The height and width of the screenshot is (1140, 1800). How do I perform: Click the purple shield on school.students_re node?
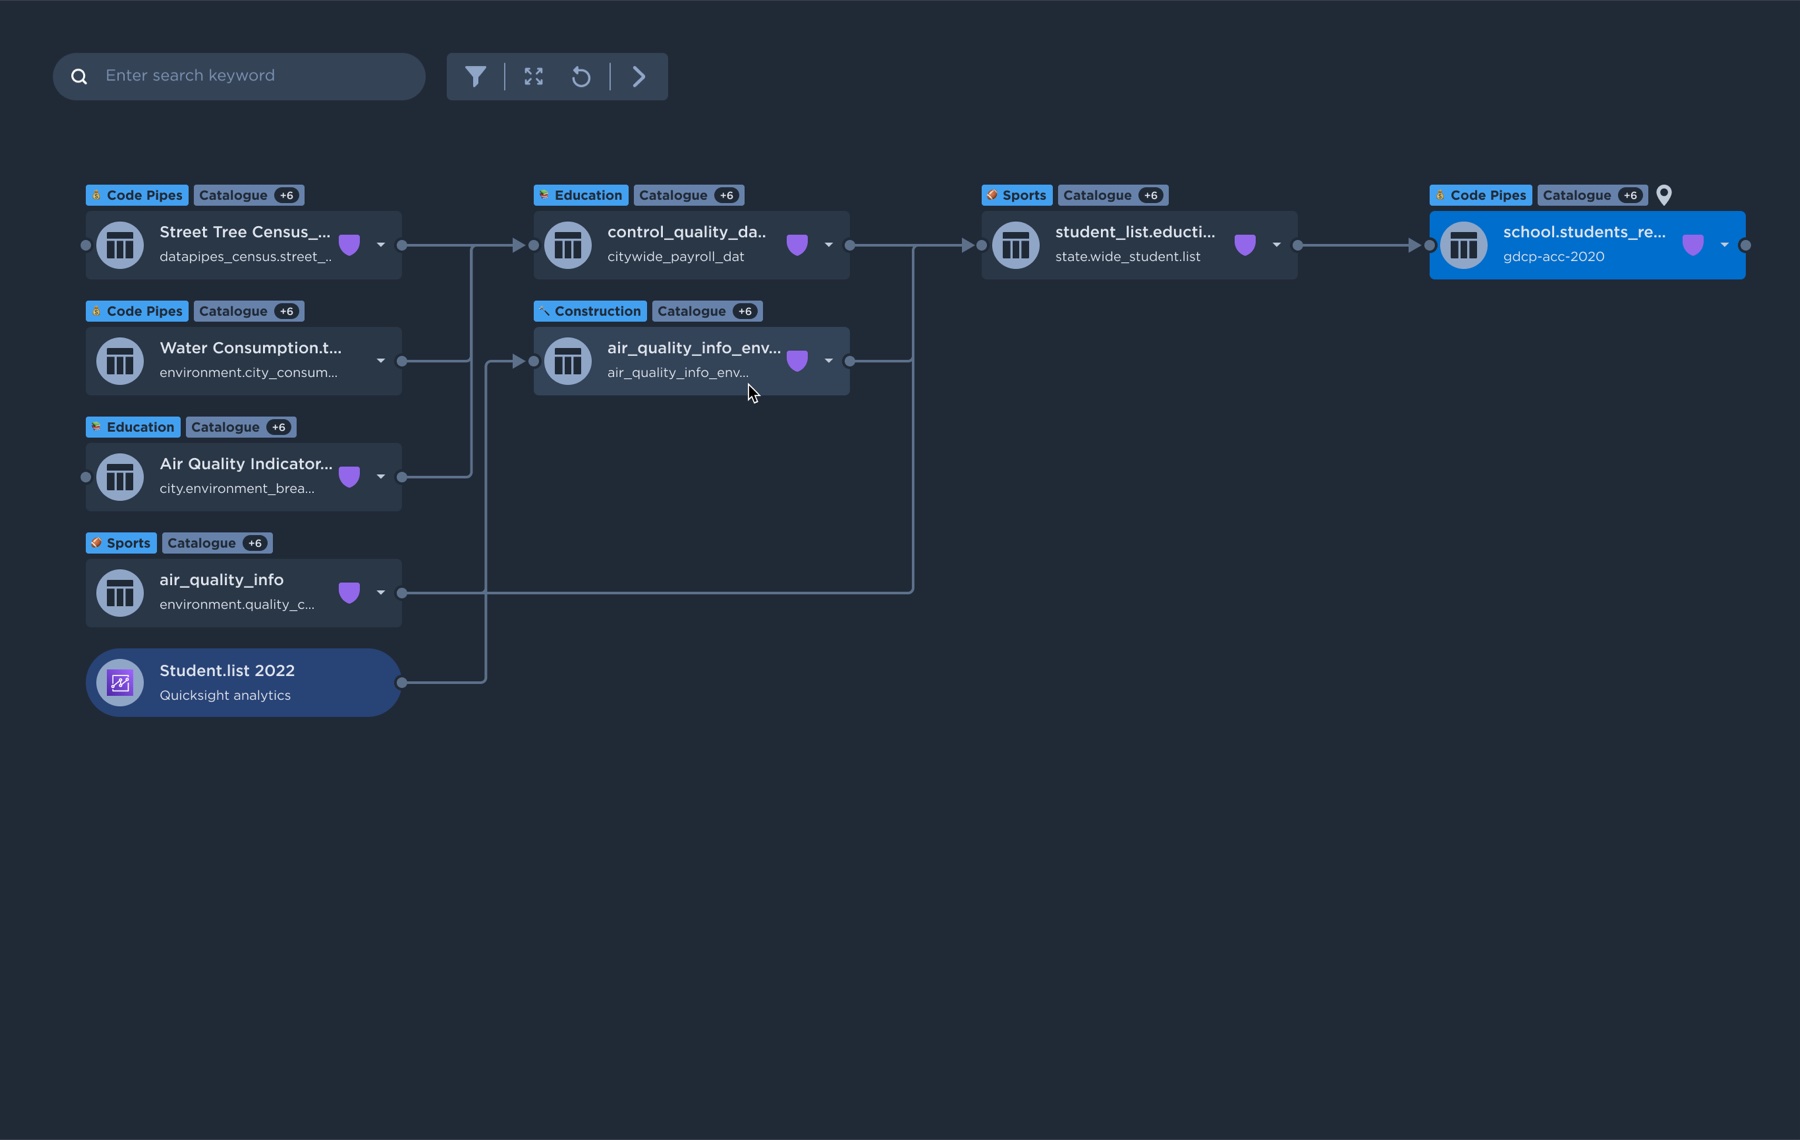(x=1693, y=245)
